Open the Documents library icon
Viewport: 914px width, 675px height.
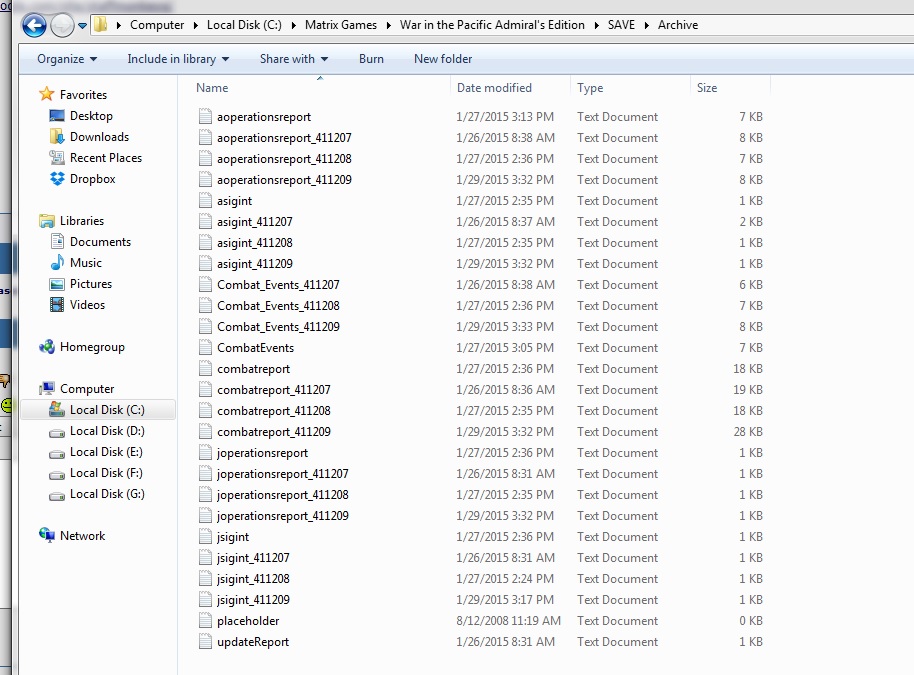57,241
